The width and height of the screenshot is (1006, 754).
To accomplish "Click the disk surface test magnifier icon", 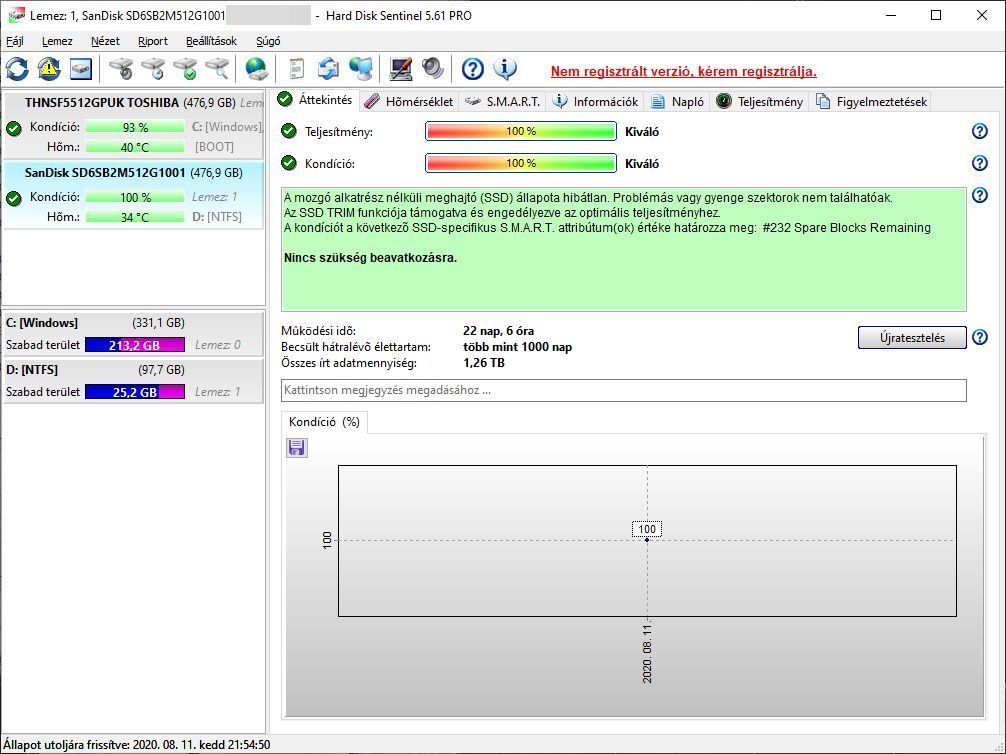I will (217, 69).
